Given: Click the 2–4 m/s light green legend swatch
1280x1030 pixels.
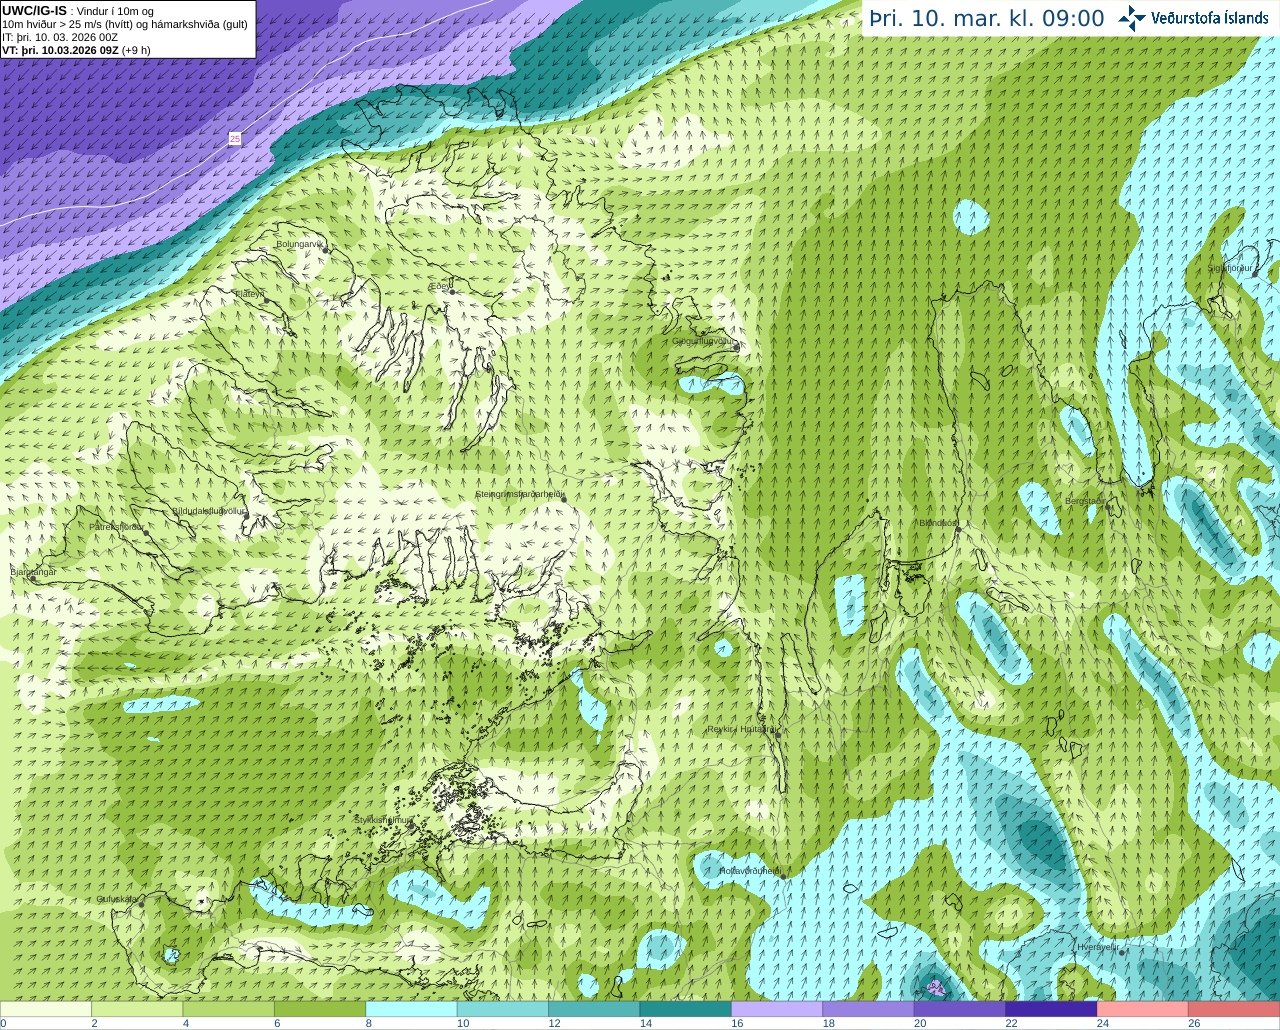Looking at the screenshot, I should (x=137, y=1009).
